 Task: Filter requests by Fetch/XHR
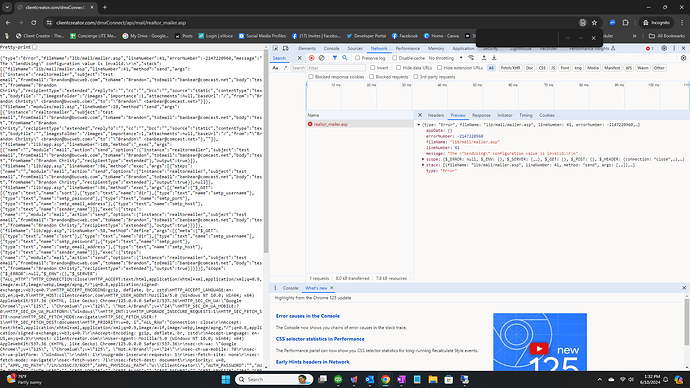(510, 68)
